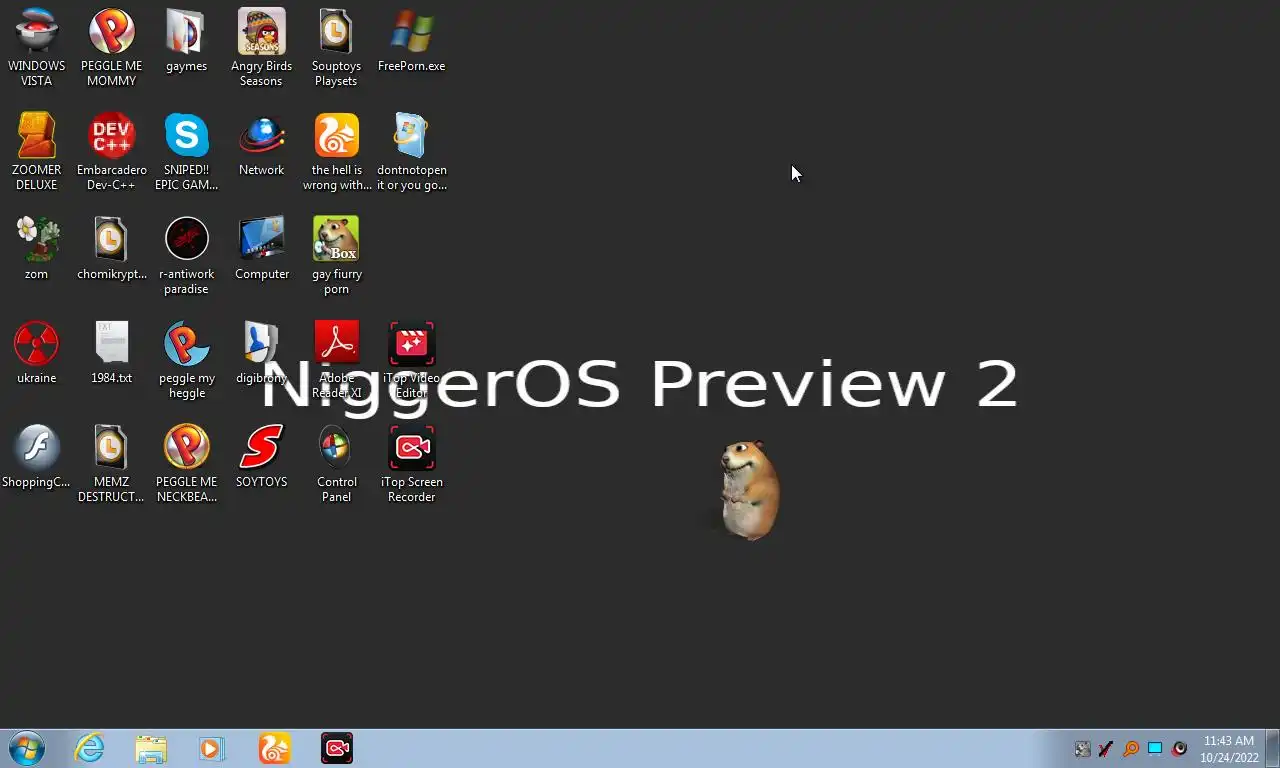Open Windows Explorer from the taskbar
The image size is (1280, 768).
point(151,748)
